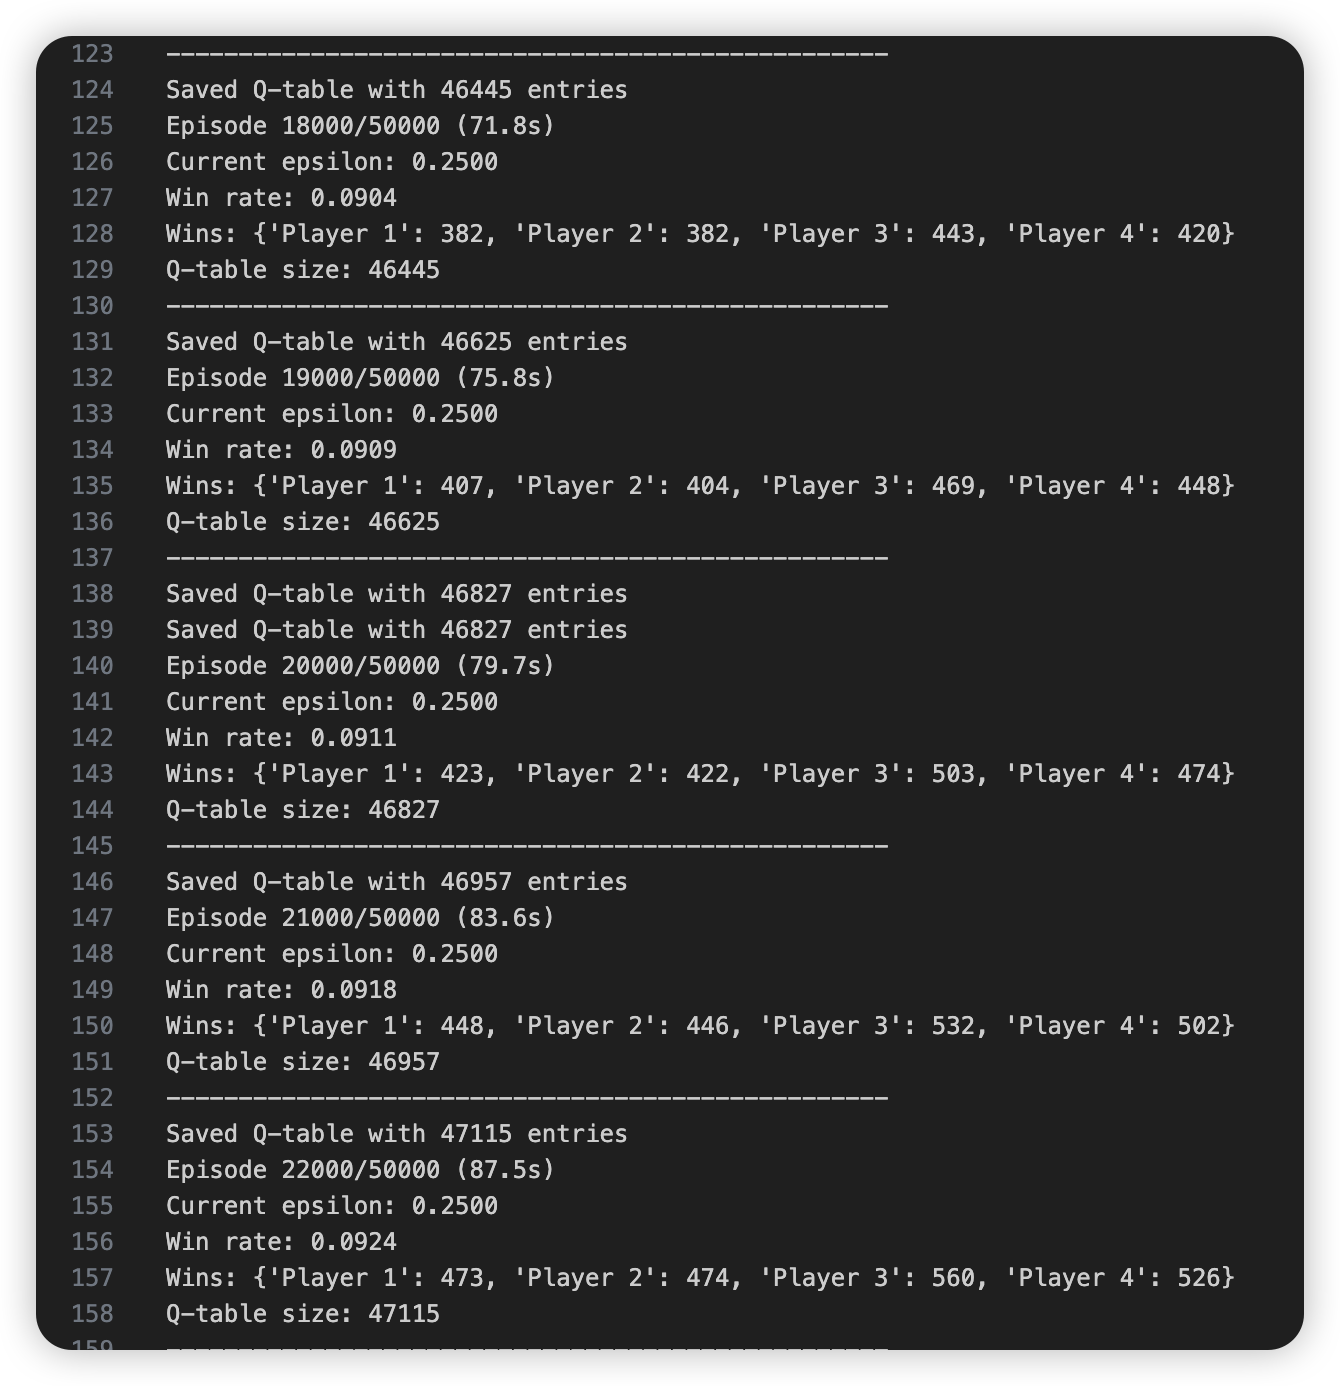The height and width of the screenshot is (1386, 1340).
Task: Click the Wins line showing Player 4: 526
Action: point(700,1278)
